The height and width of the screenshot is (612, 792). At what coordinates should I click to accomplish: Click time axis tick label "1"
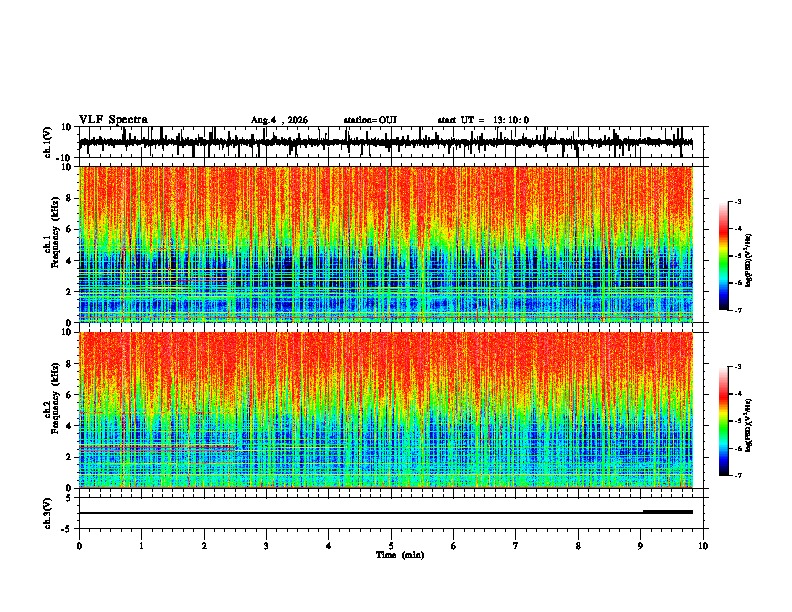(x=141, y=546)
